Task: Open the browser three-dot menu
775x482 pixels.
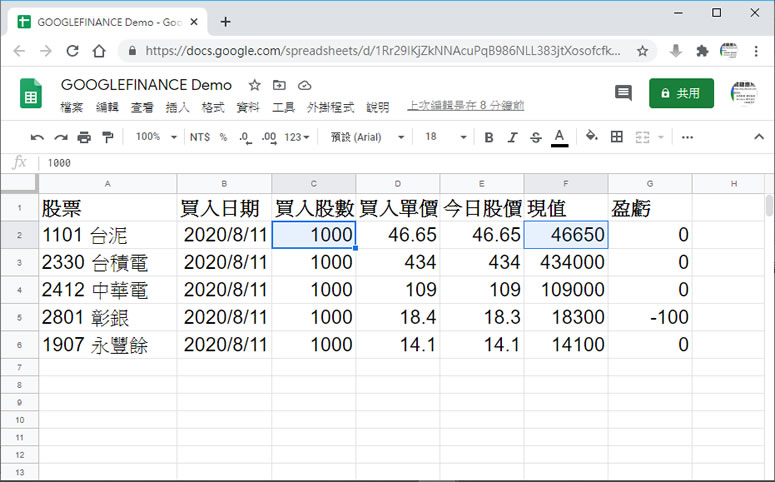Action: tap(756, 50)
